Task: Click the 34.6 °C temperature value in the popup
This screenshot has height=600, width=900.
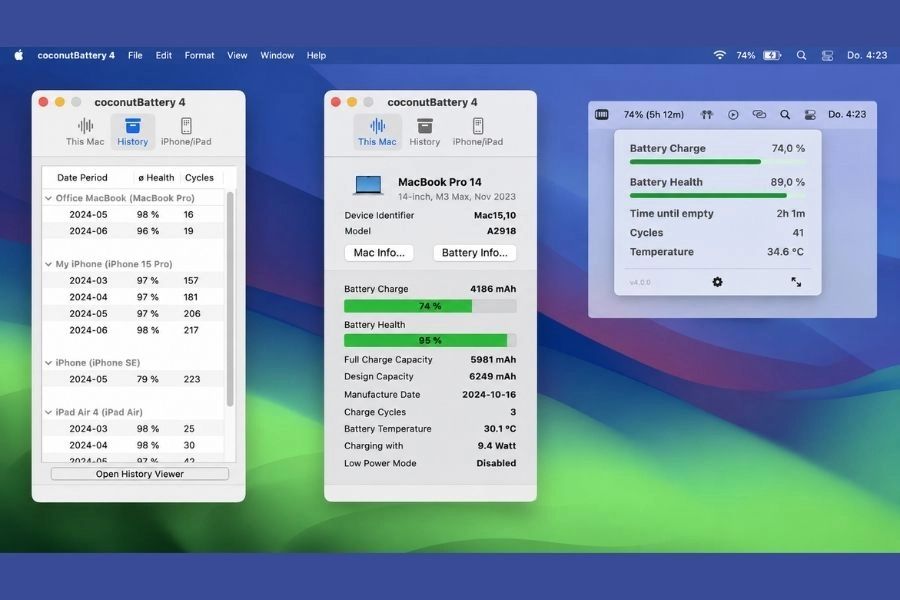Action: pyautogui.click(x=785, y=251)
